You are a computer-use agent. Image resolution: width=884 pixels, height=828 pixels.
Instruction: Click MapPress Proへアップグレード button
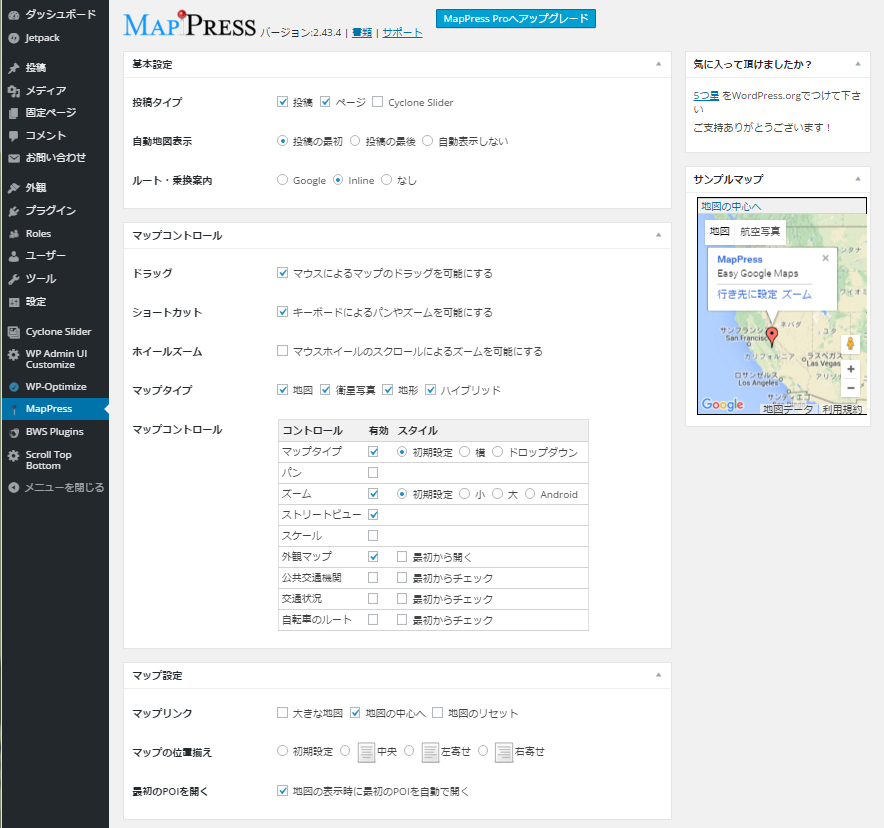coord(516,18)
